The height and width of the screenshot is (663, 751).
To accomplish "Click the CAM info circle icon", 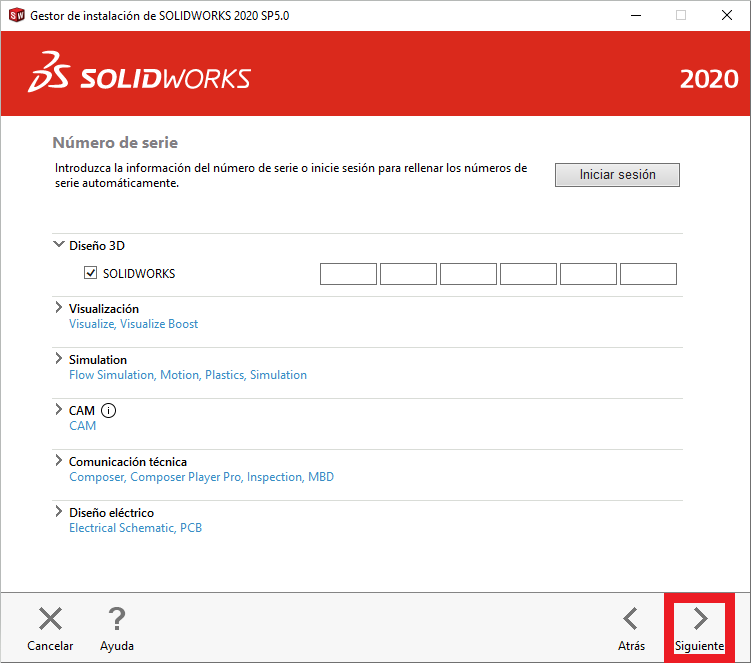I will pyautogui.click(x=109, y=411).
